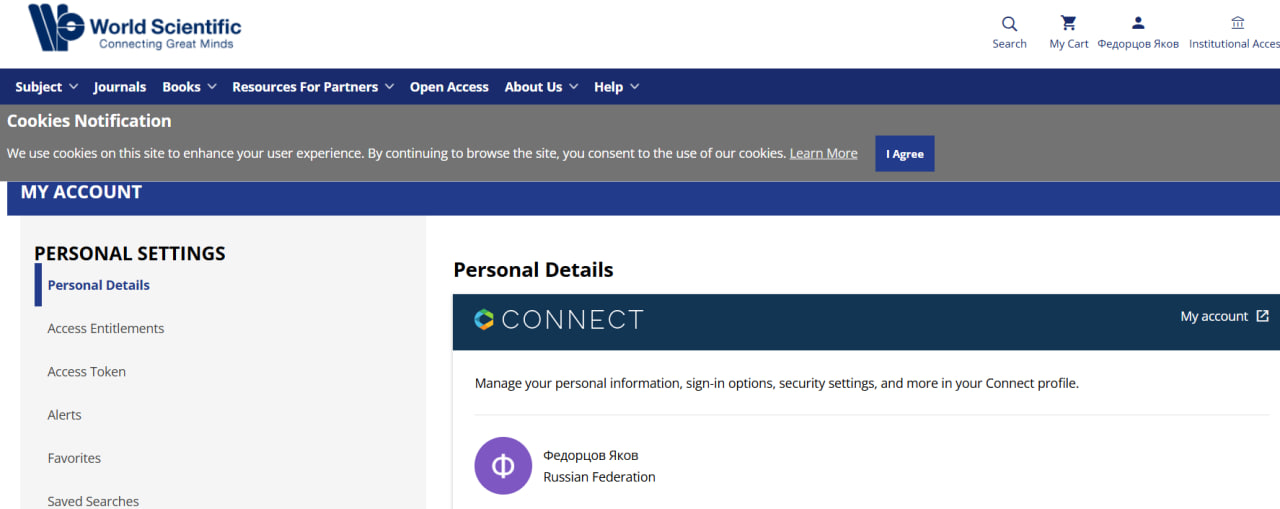The image size is (1280, 509).
Task: Expand the Books dropdown menu
Action: coord(189,87)
